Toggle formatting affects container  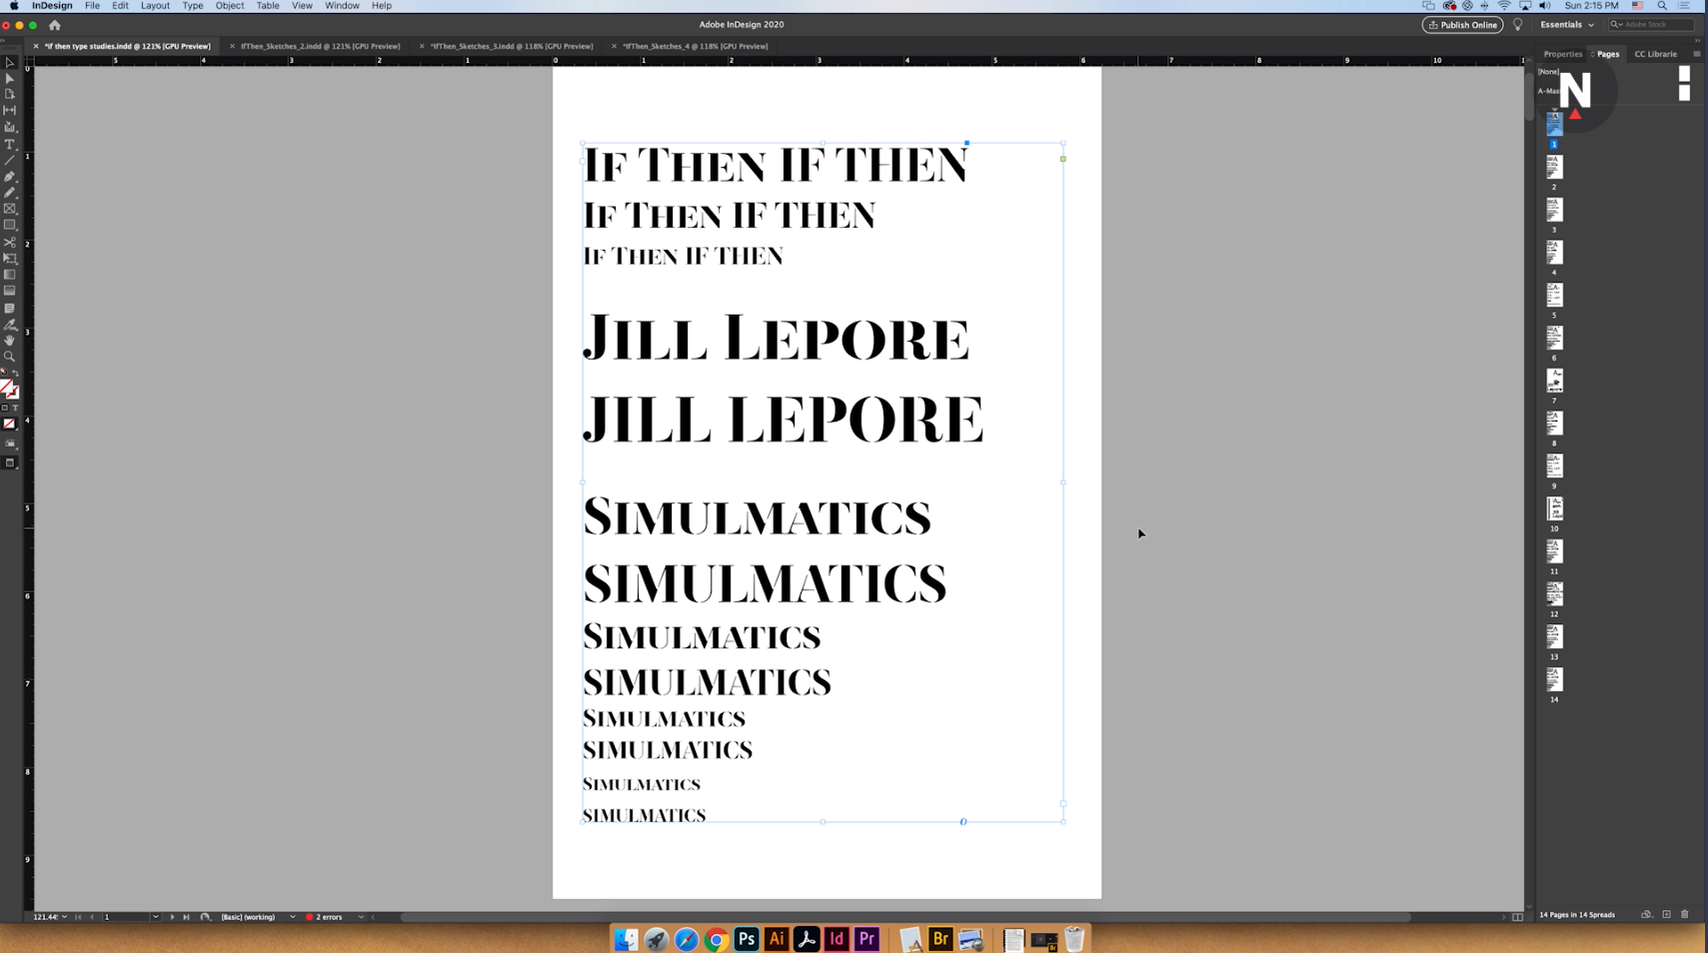coord(5,408)
